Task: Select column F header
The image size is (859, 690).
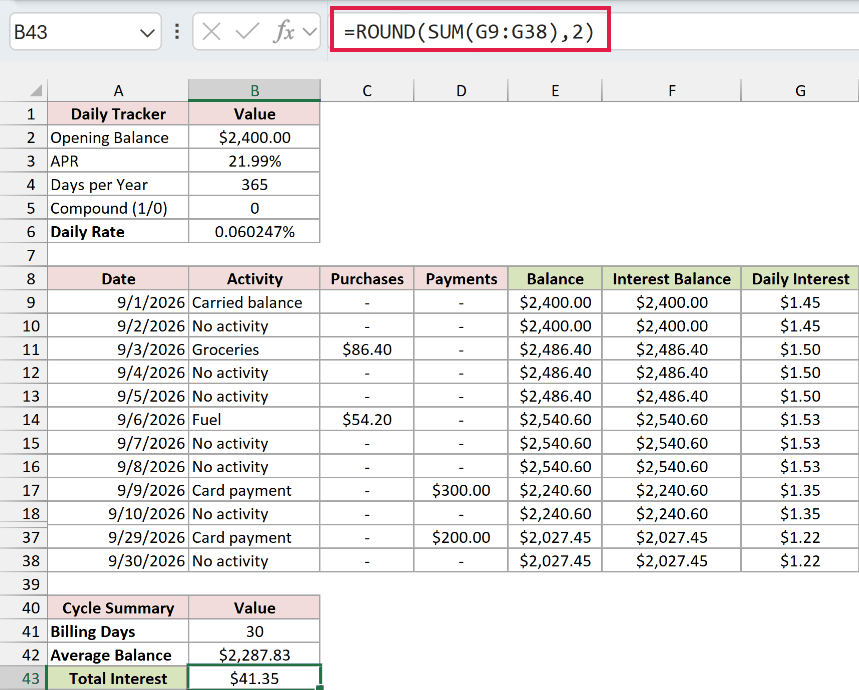Action: click(672, 91)
